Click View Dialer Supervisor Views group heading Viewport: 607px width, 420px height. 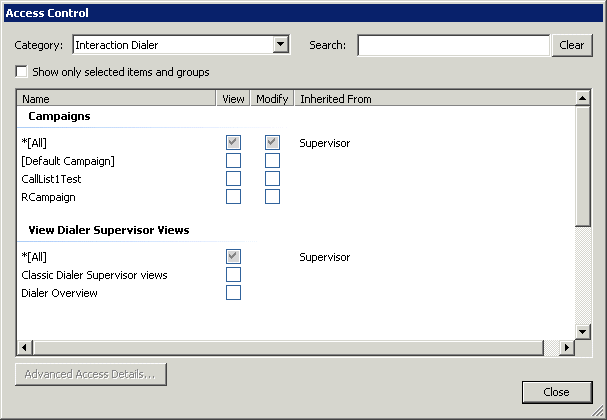click(109, 230)
